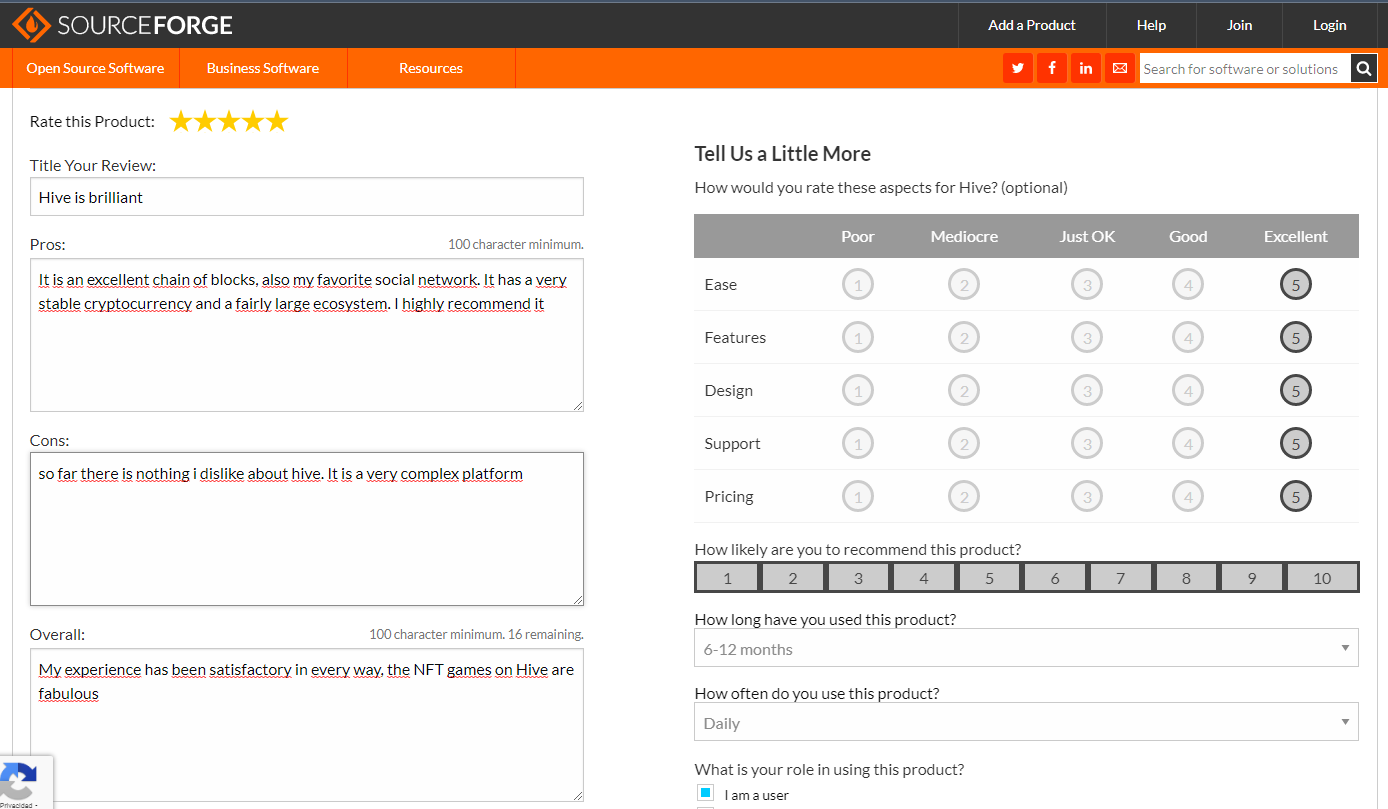Rate Features as 2 Mediocre
This screenshot has width=1388, height=809.
[964, 338]
